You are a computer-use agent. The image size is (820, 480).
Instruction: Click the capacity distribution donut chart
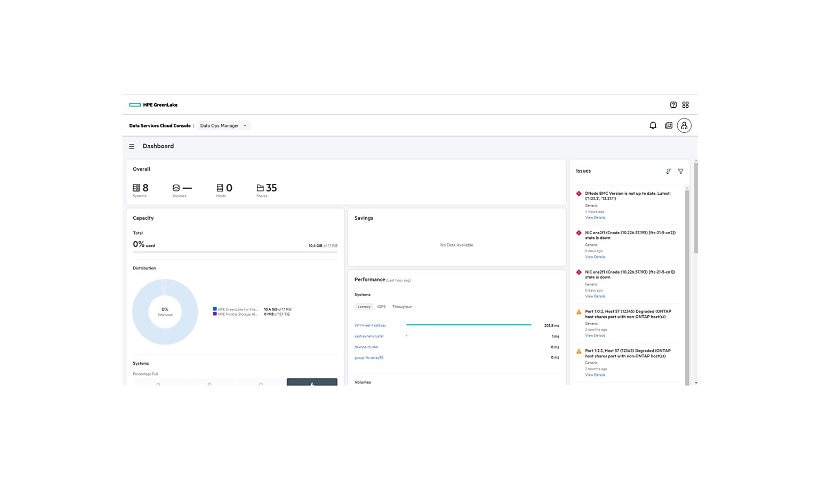point(165,312)
